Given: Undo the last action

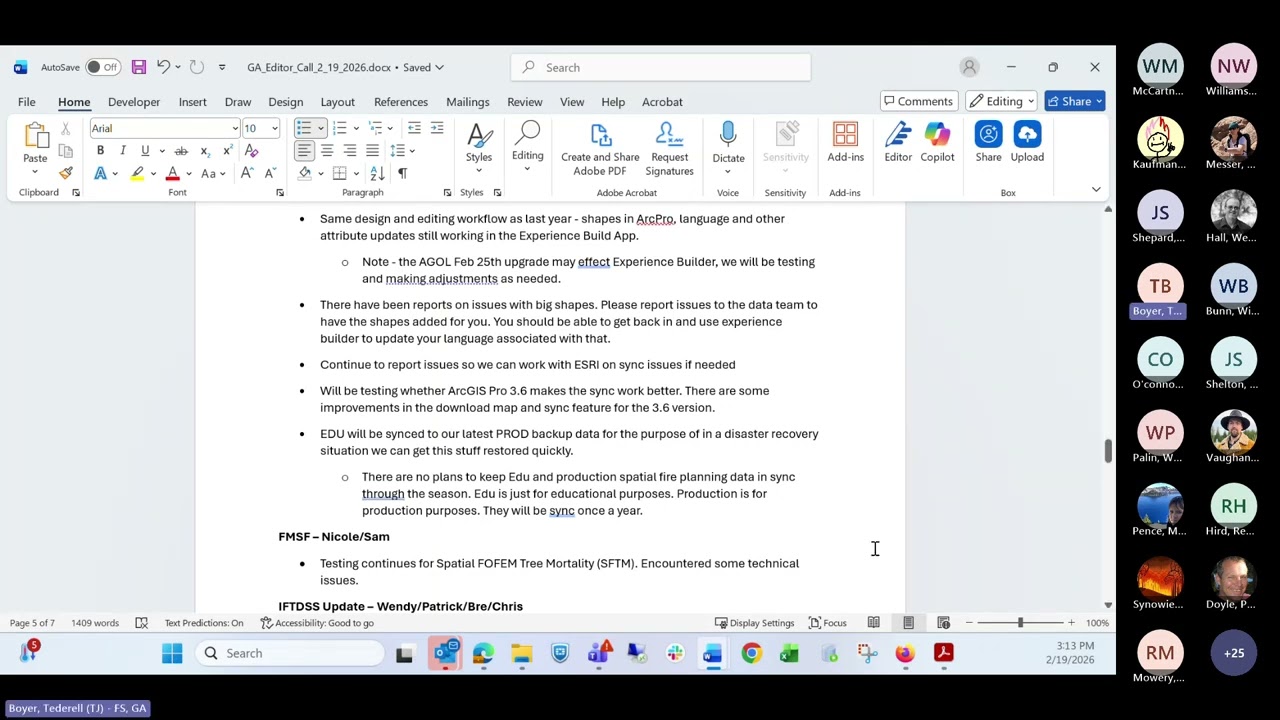Looking at the screenshot, I should point(164,67).
